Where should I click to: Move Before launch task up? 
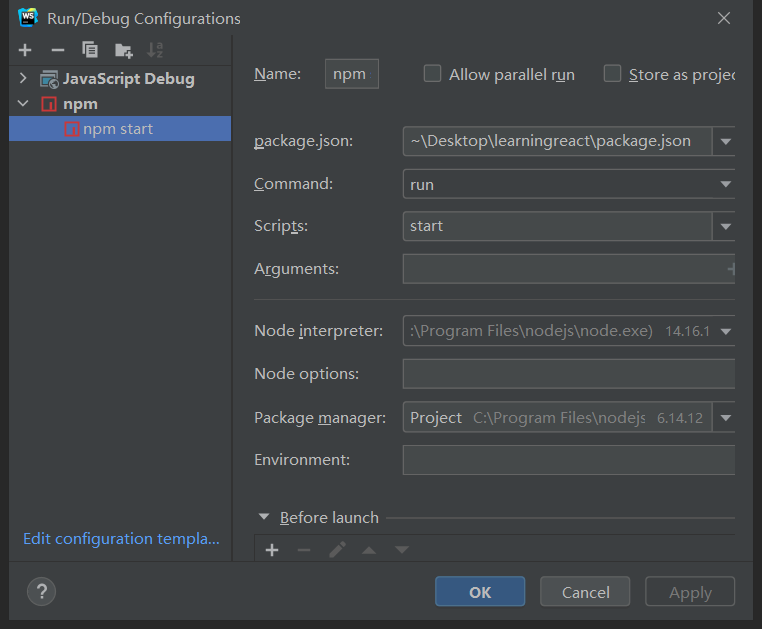tap(369, 550)
